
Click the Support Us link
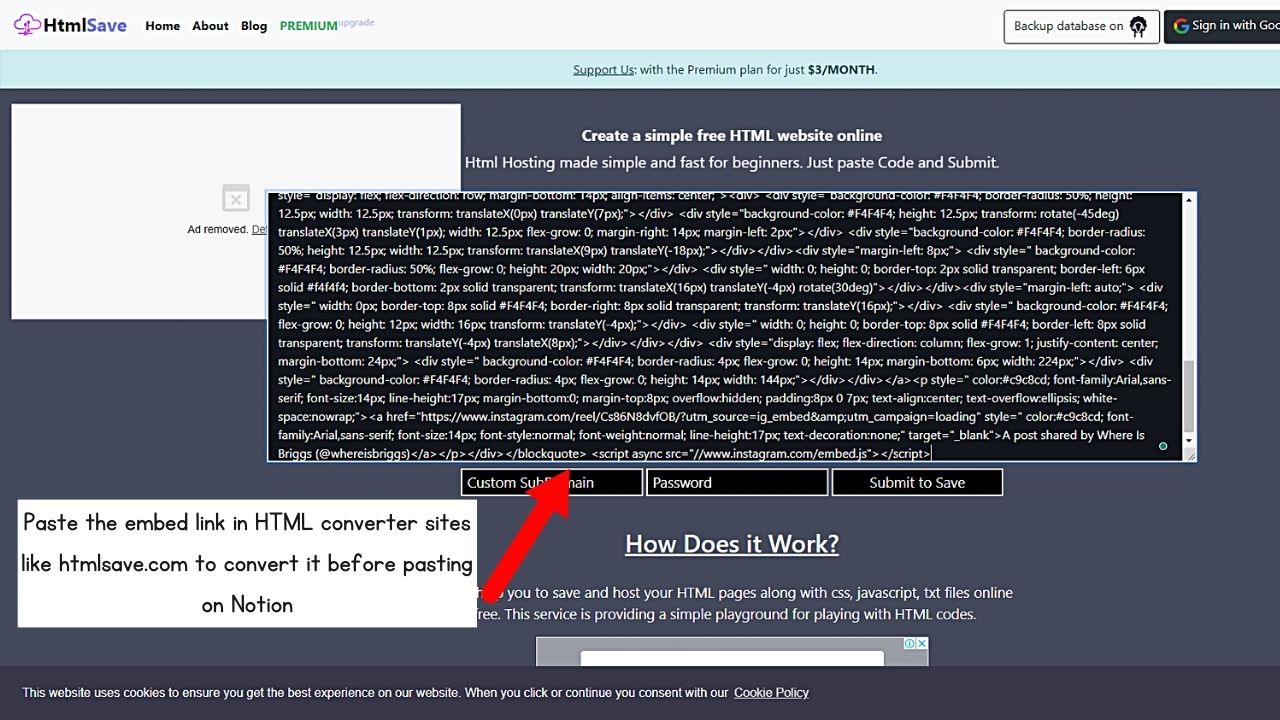[603, 70]
